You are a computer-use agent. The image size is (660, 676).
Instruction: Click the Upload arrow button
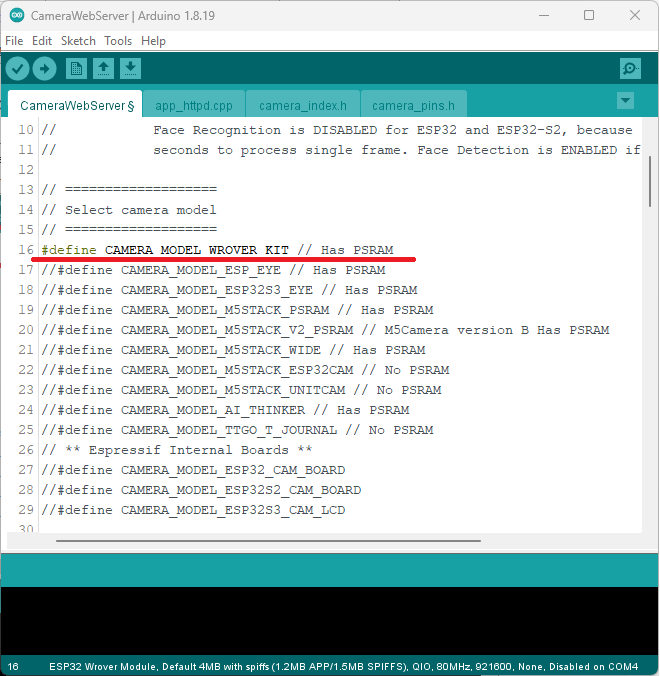pos(44,69)
